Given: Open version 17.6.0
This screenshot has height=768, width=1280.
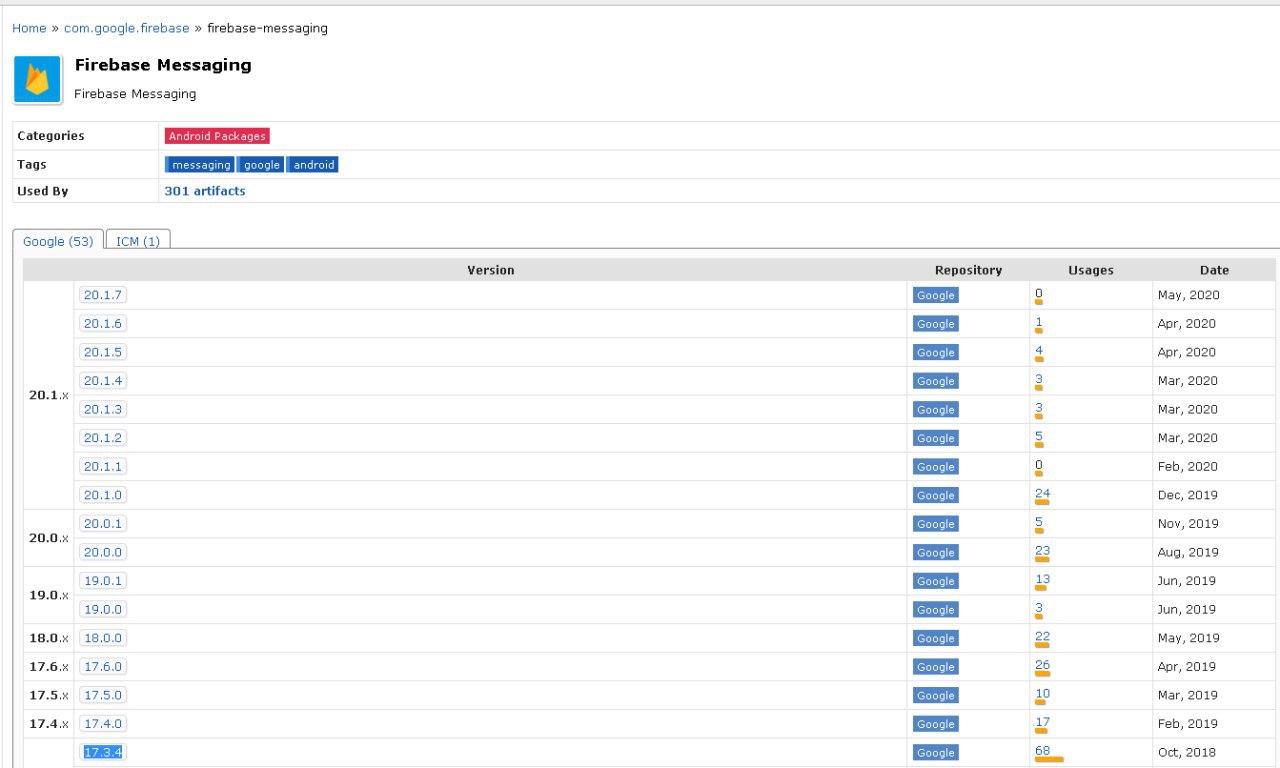Looking at the screenshot, I should pos(103,666).
